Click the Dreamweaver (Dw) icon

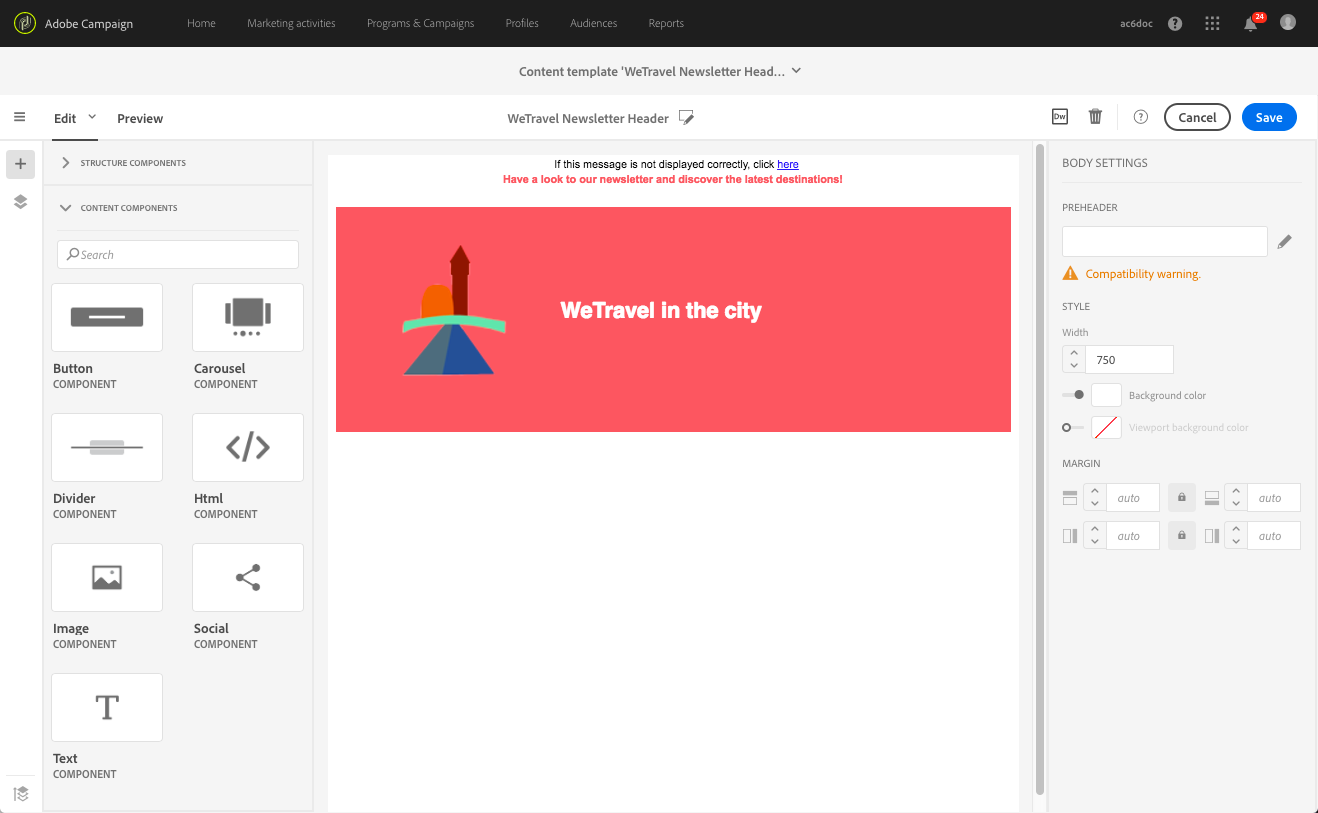pyautogui.click(x=1060, y=117)
